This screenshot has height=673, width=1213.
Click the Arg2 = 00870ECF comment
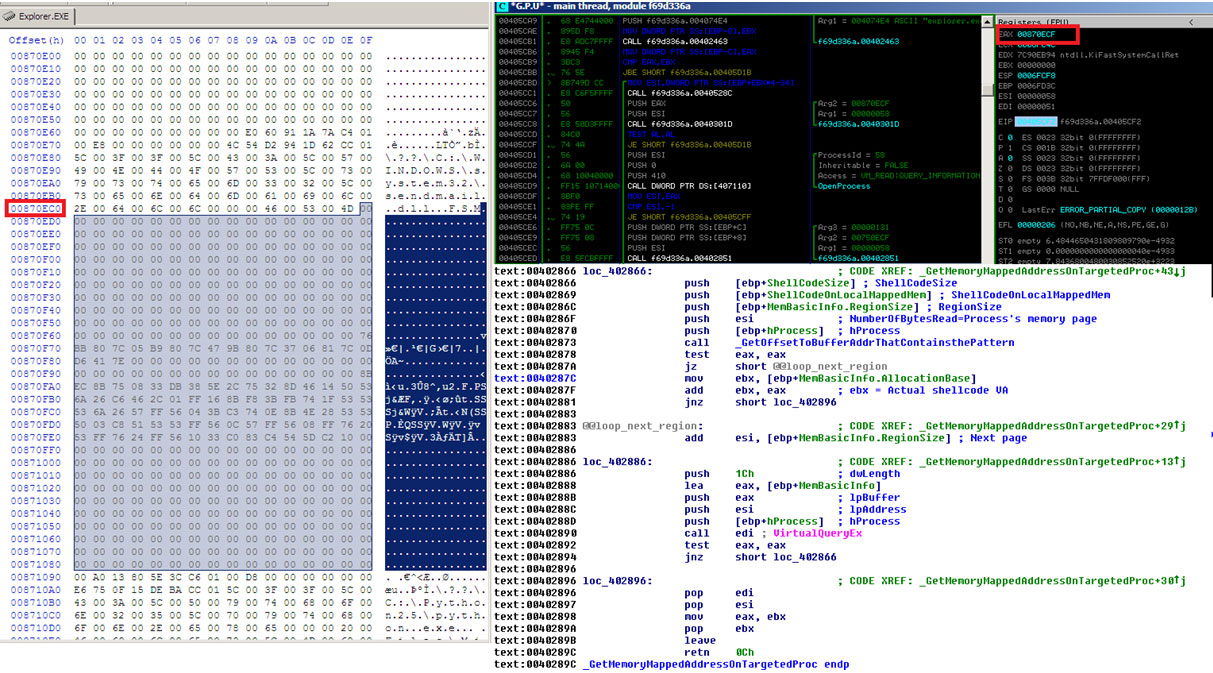click(853, 103)
